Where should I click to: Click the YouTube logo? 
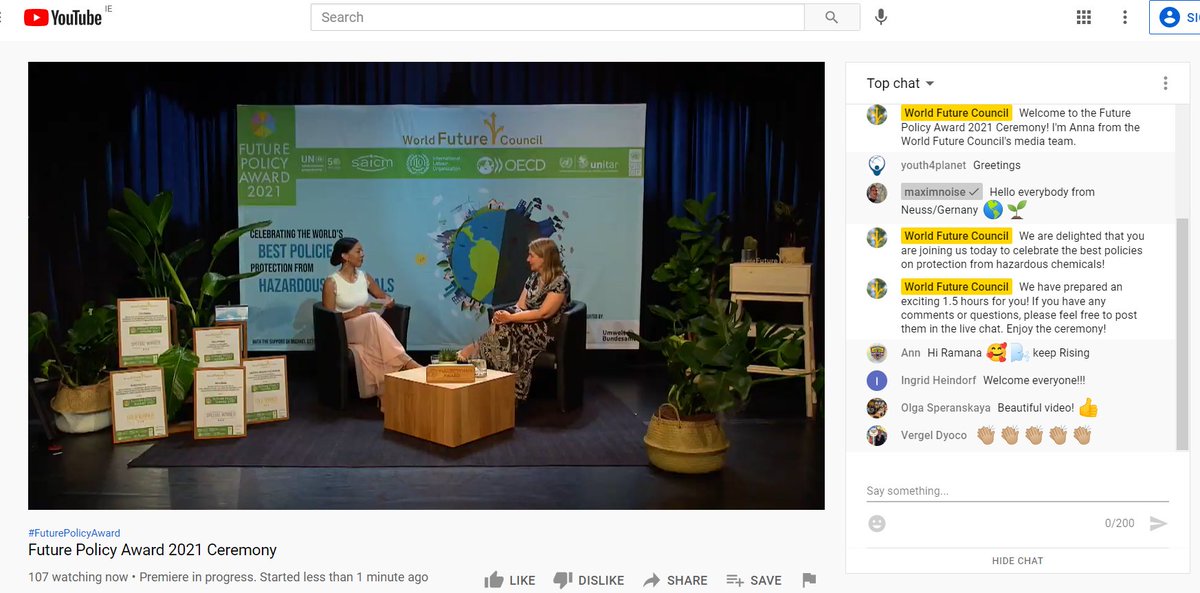click(62, 17)
